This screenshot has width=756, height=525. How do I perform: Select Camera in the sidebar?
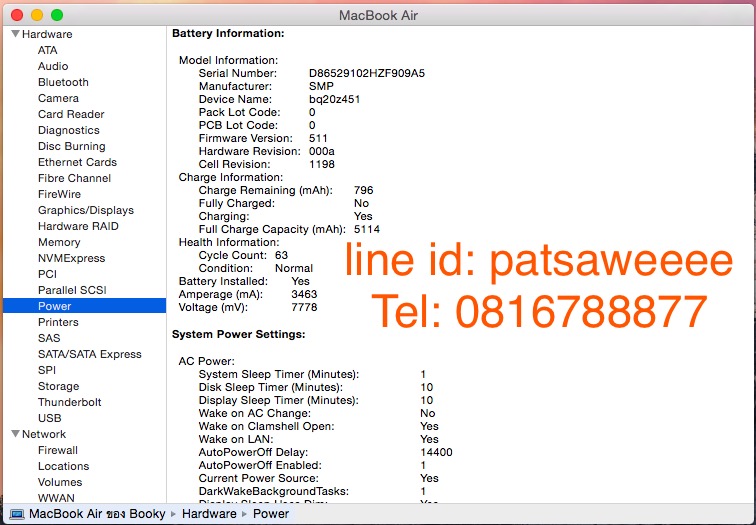tap(58, 98)
